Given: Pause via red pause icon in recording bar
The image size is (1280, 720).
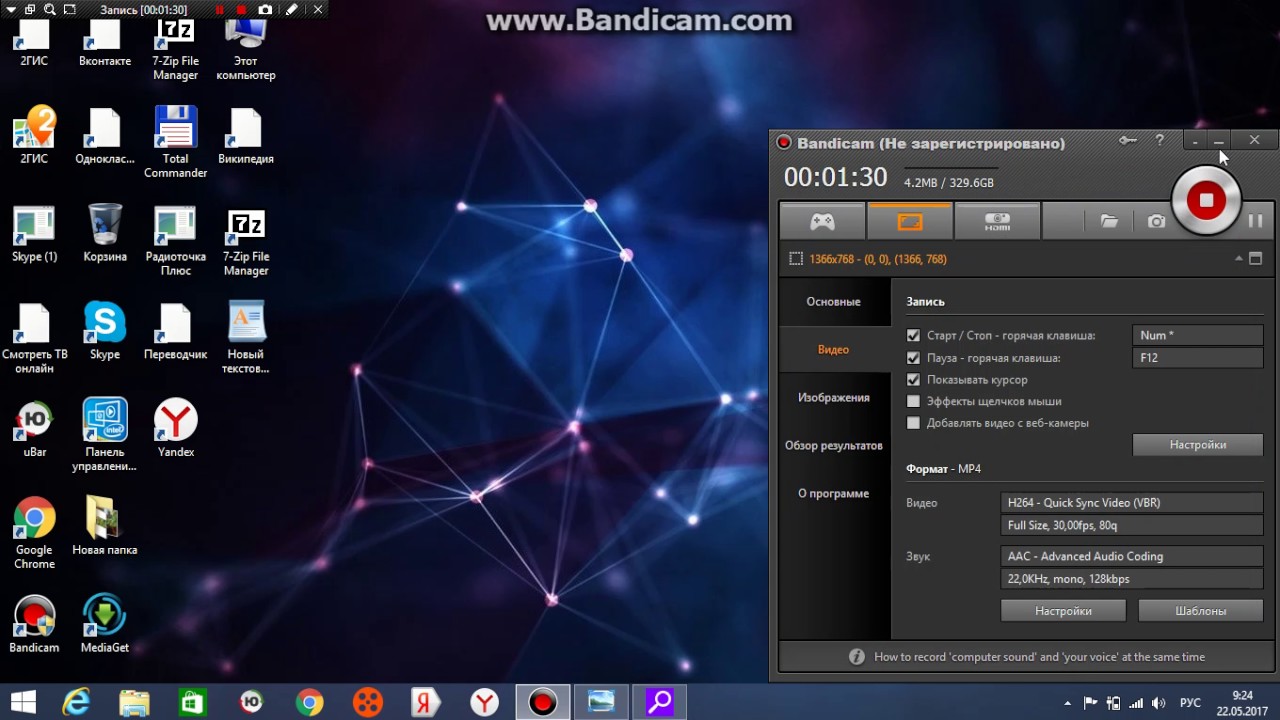Looking at the screenshot, I should click(220, 10).
